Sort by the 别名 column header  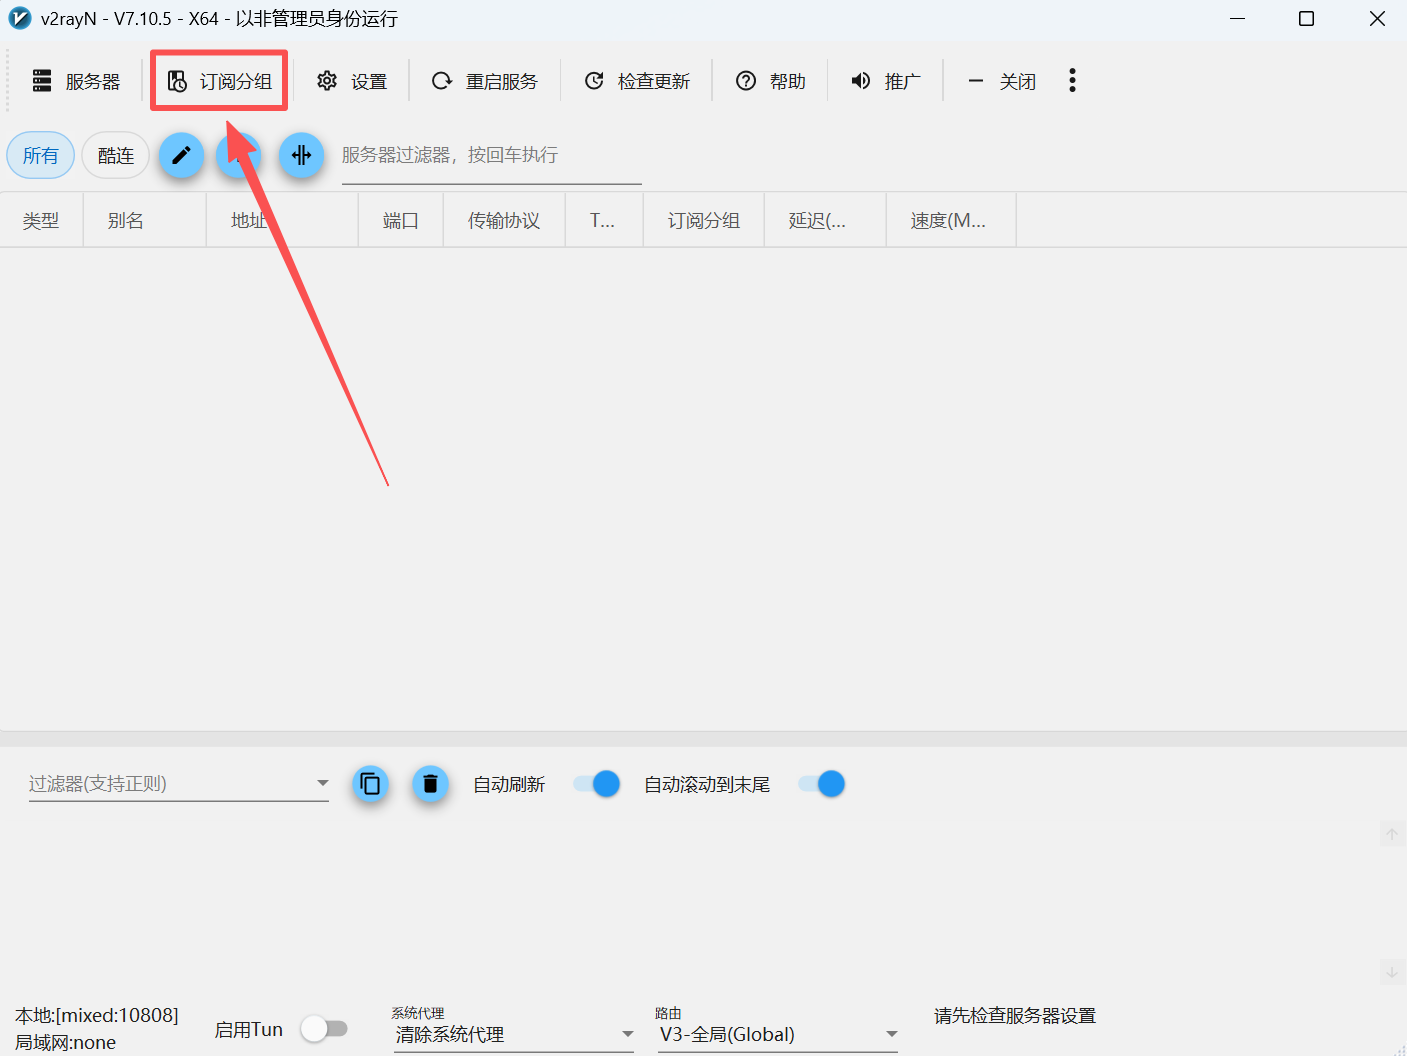pyautogui.click(x=144, y=220)
